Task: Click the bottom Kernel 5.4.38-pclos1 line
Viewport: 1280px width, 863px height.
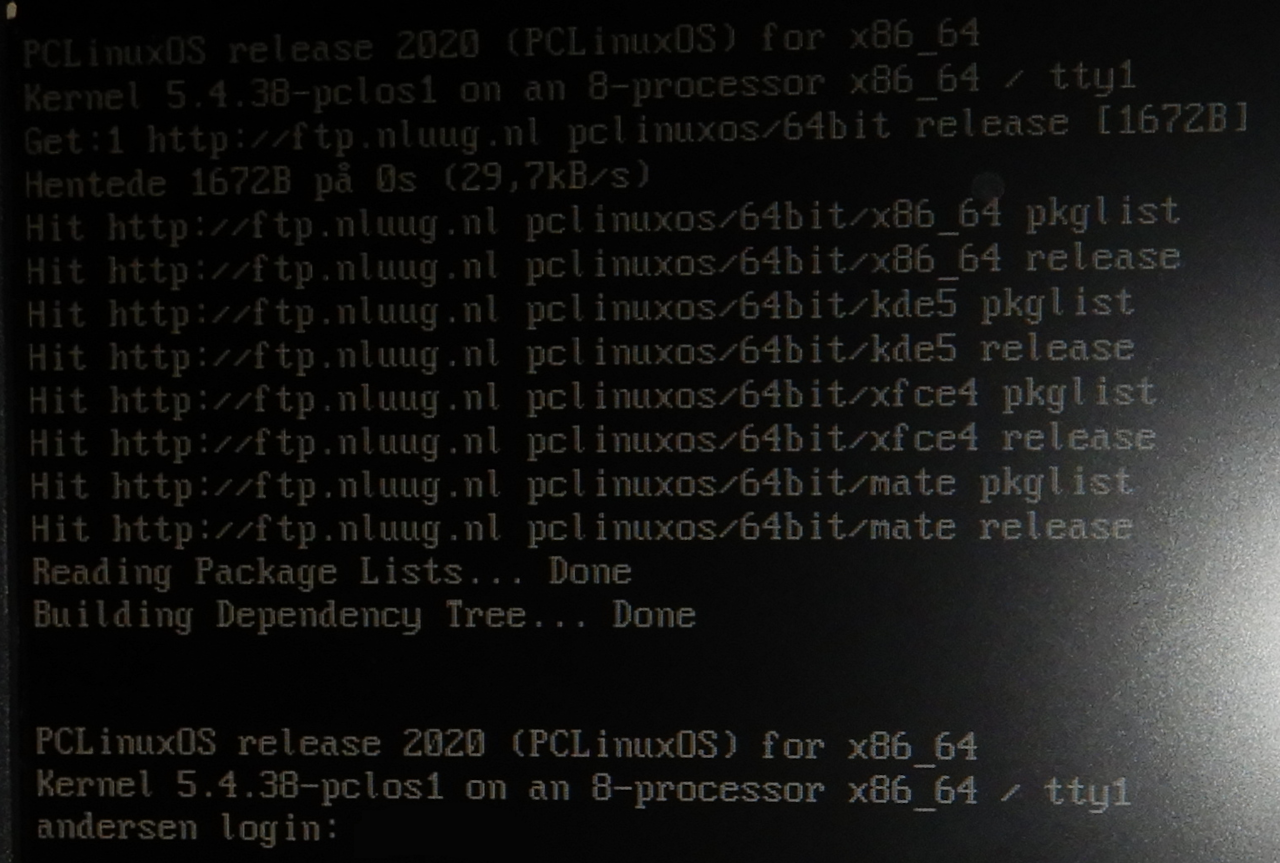Action: (583, 788)
